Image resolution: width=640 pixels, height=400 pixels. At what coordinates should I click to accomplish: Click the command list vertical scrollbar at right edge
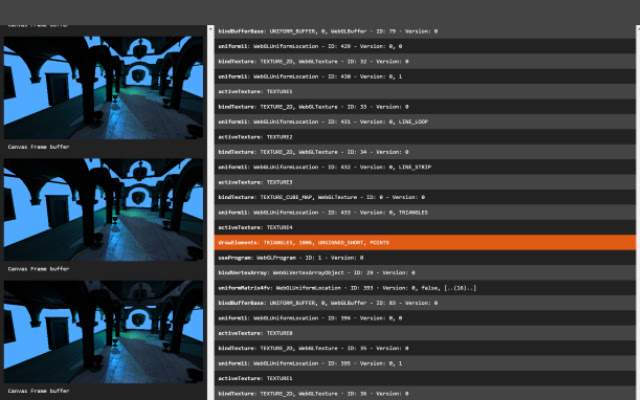(638, 212)
